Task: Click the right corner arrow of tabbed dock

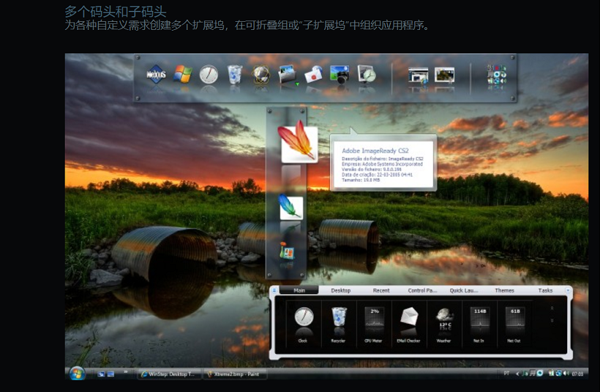Action: (x=567, y=291)
